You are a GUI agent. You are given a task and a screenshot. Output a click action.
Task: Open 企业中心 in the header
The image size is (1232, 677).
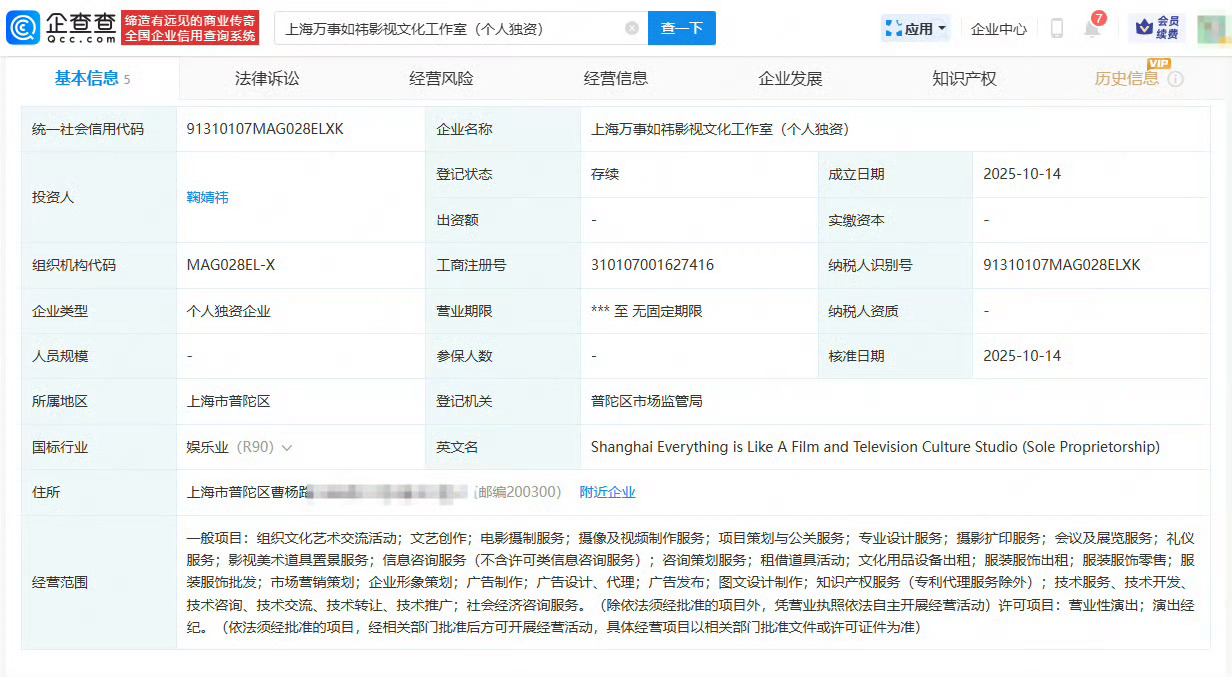tap(999, 29)
